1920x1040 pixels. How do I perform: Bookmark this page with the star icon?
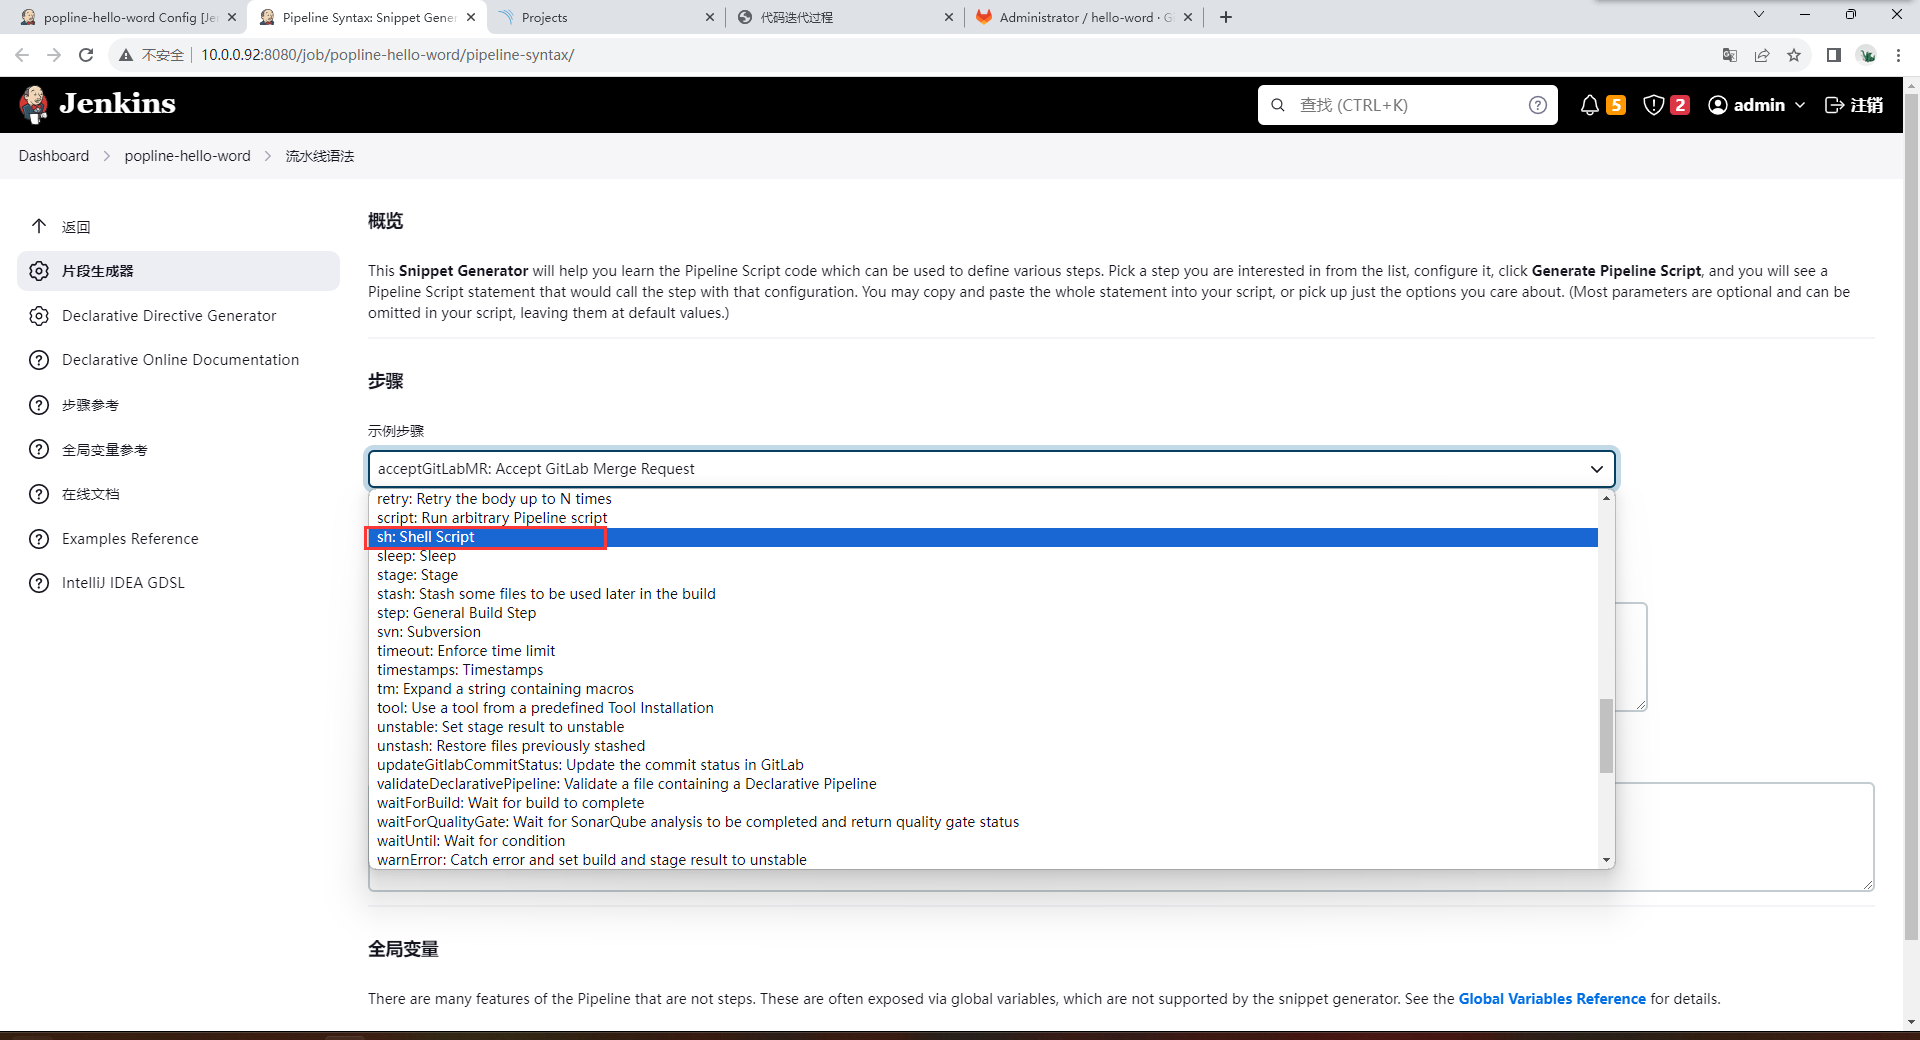[x=1794, y=55]
